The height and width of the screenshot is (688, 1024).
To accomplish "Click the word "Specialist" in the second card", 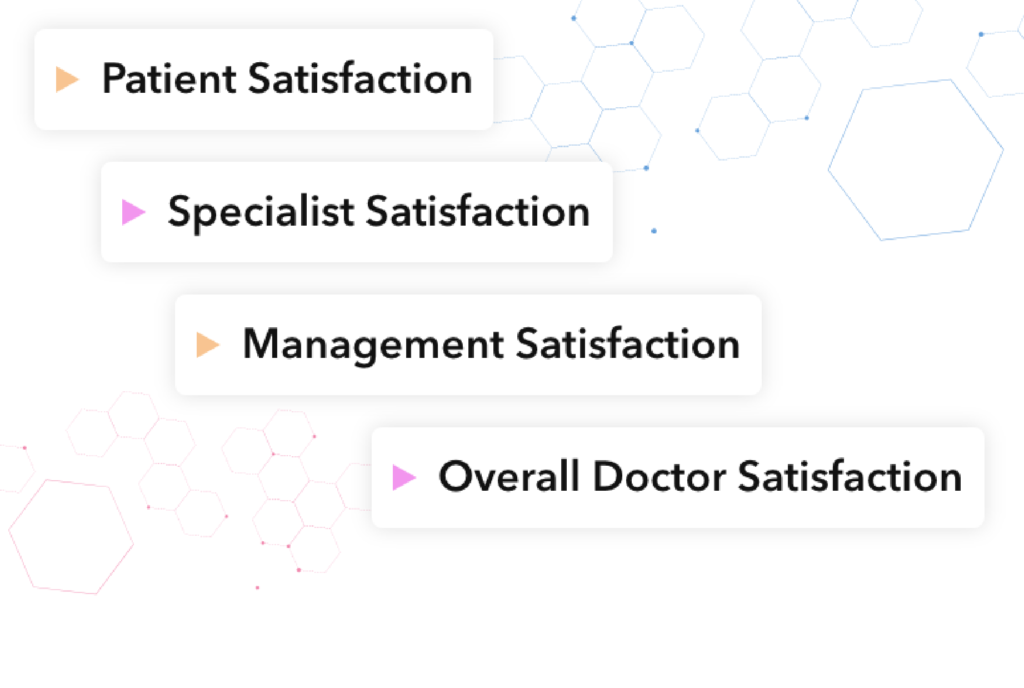I will 261,212.
